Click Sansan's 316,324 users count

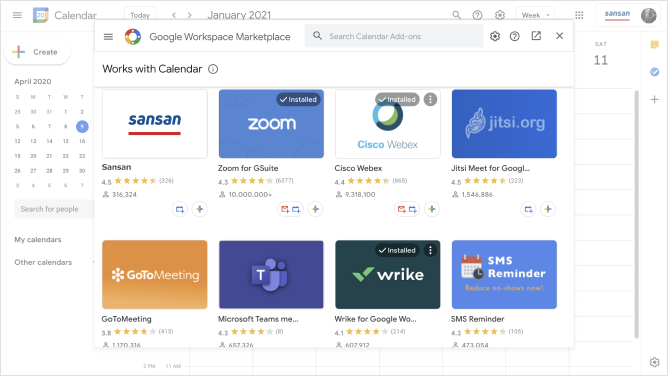pyautogui.click(x=124, y=195)
